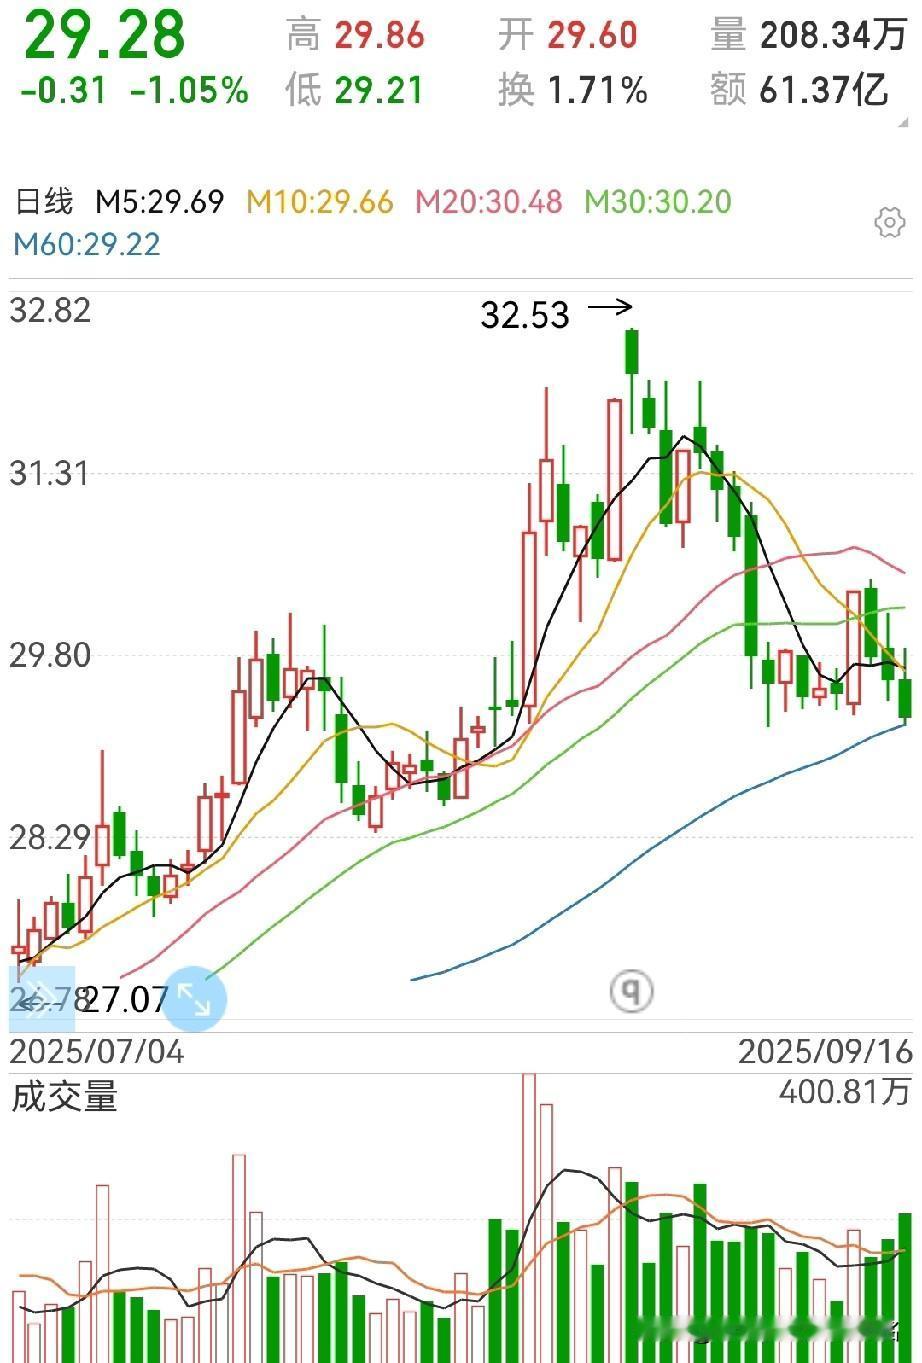Click the 成交量 indicator label
Screen dimensions: 922x1363
65,1097
